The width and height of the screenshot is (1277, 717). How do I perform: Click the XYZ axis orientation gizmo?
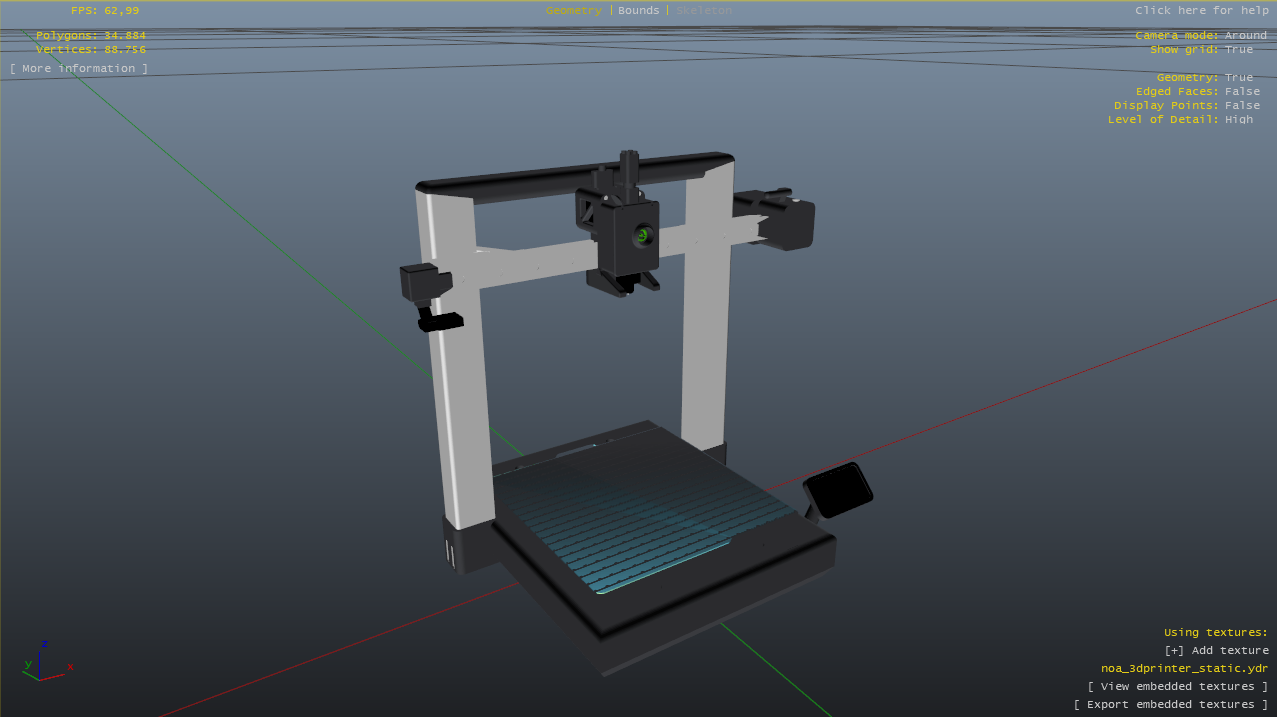pos(47,660)
